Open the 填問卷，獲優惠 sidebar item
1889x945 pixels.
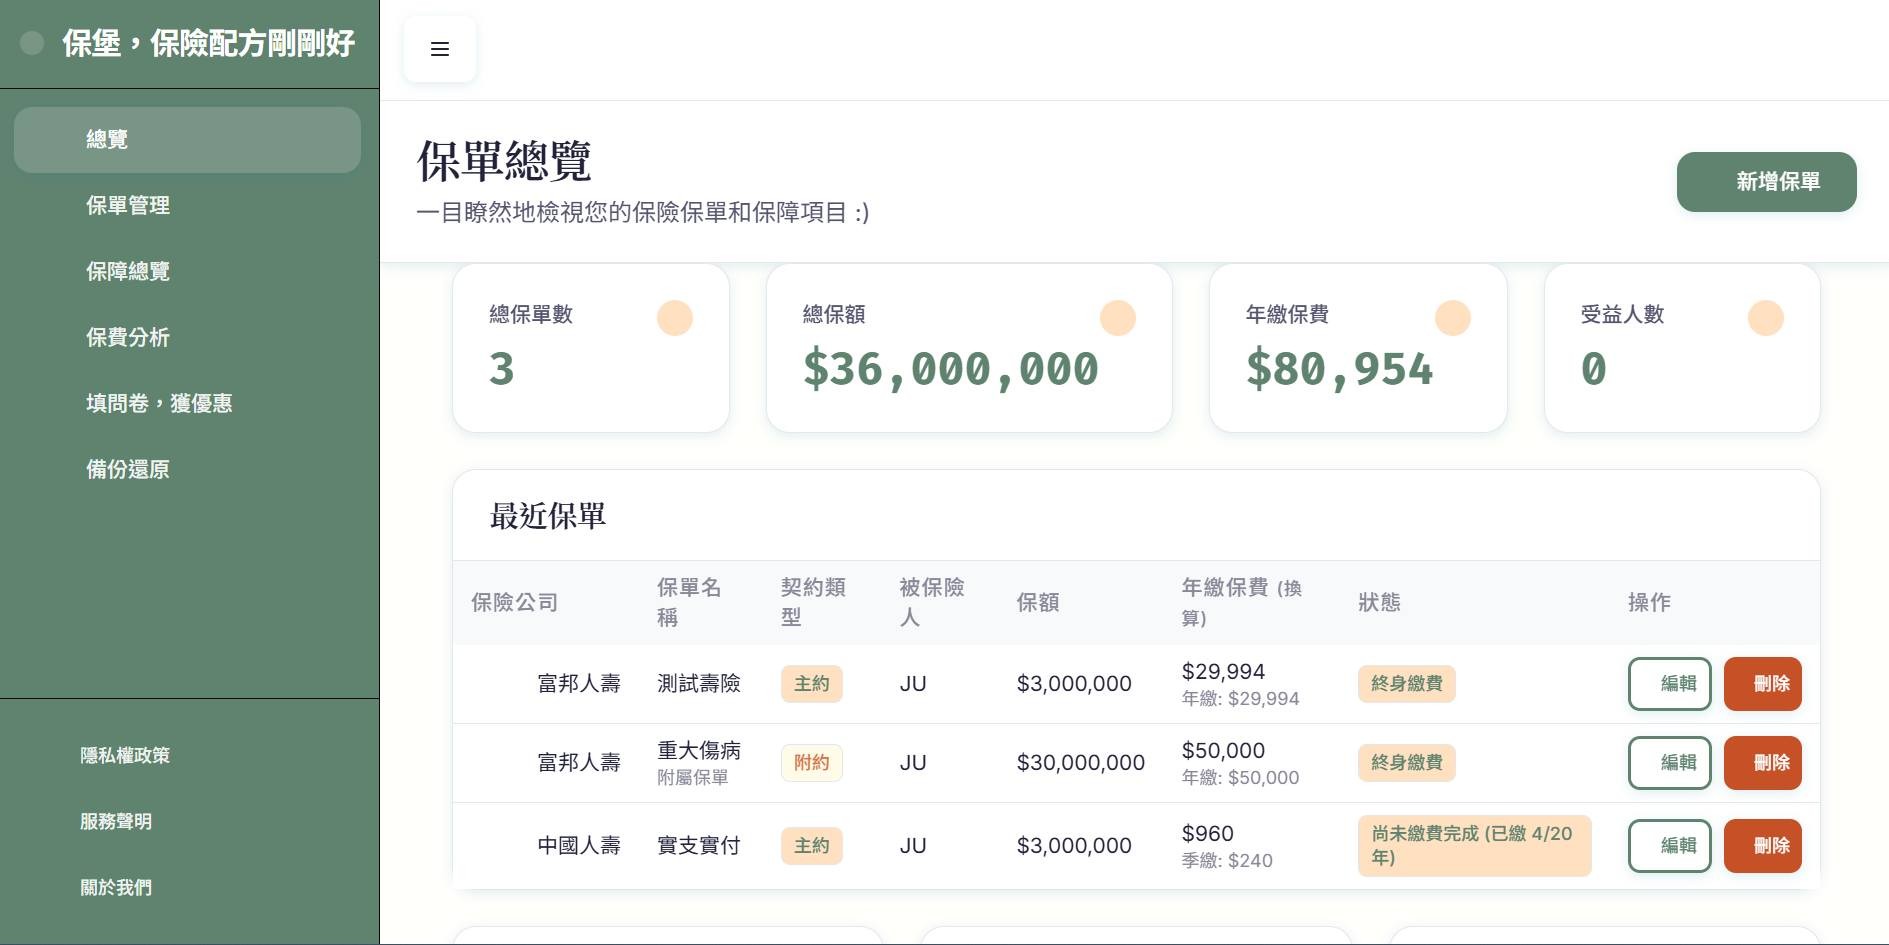[x=159, y=404]
